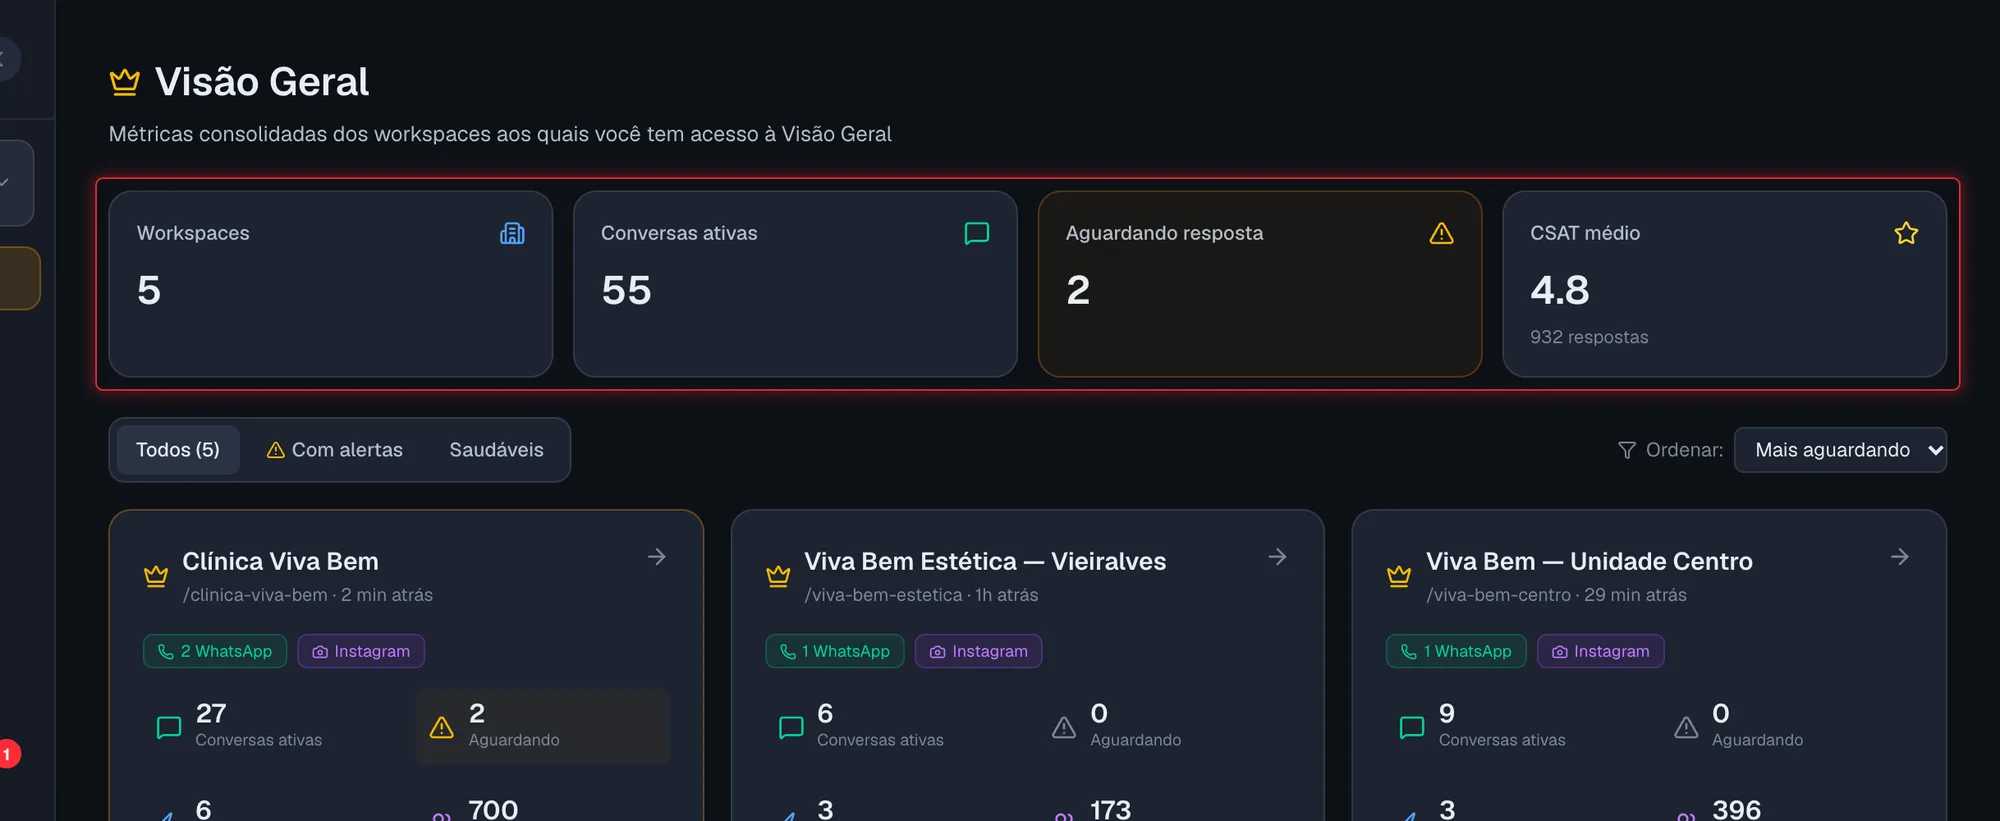
Task: Click chat icon beside 27 Conversas ativas
Action: coord(169,727)
